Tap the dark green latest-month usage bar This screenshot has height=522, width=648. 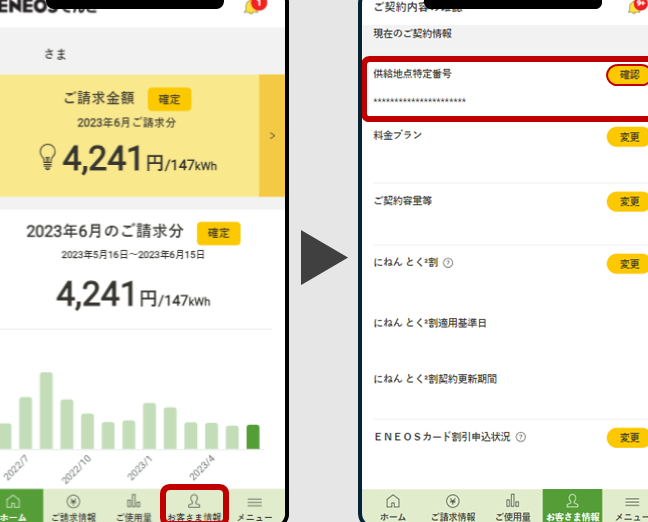pyautogui.click(x=253, y=437)
